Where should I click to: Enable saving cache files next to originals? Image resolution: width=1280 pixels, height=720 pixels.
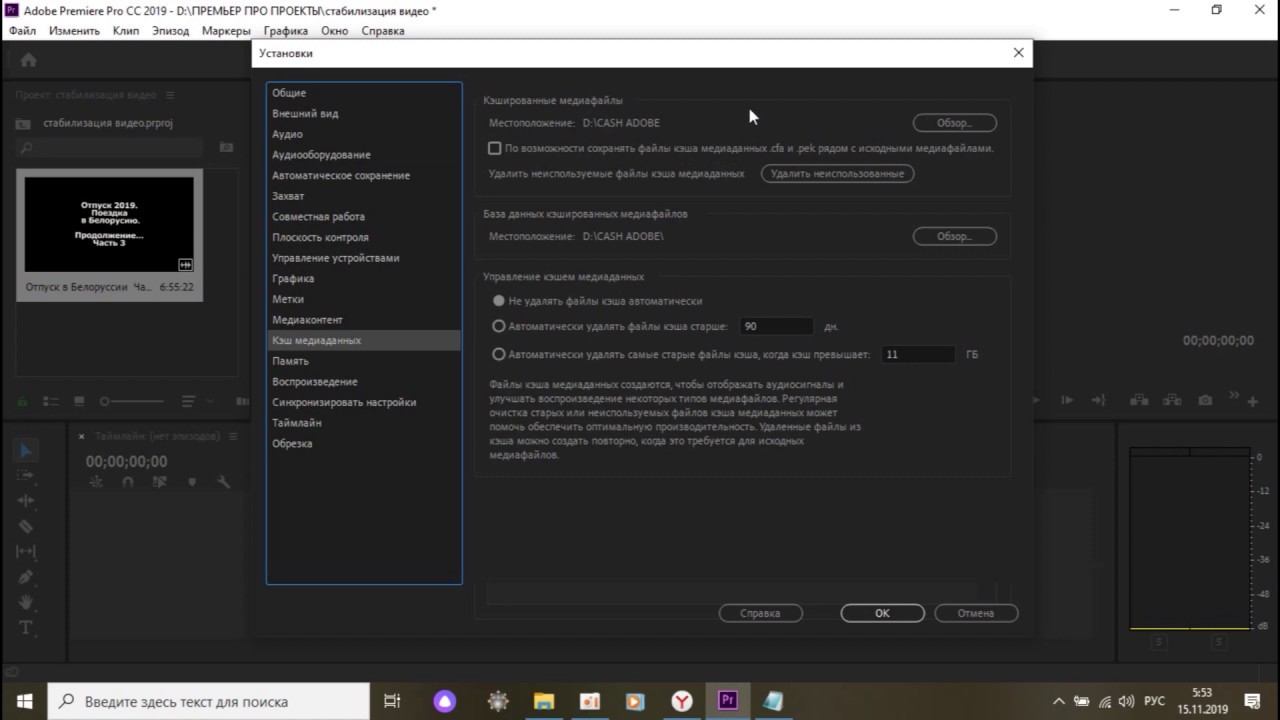pos(494,148)
